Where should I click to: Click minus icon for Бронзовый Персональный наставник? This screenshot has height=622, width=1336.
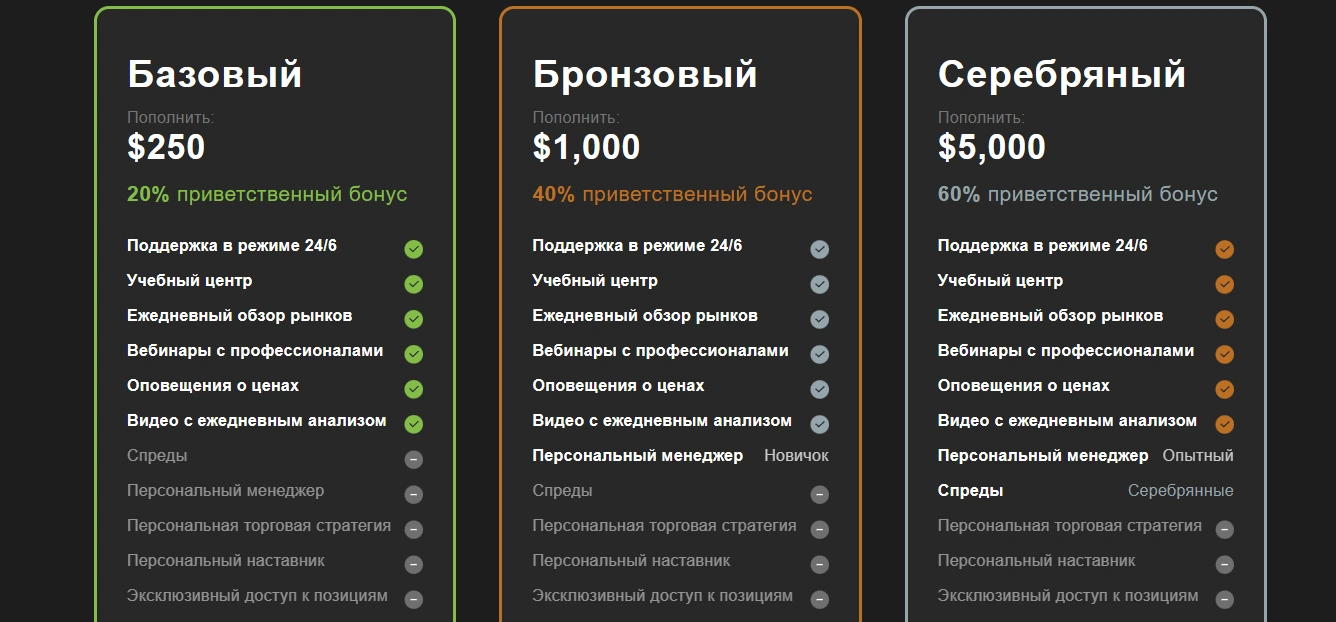pos(820,564)
